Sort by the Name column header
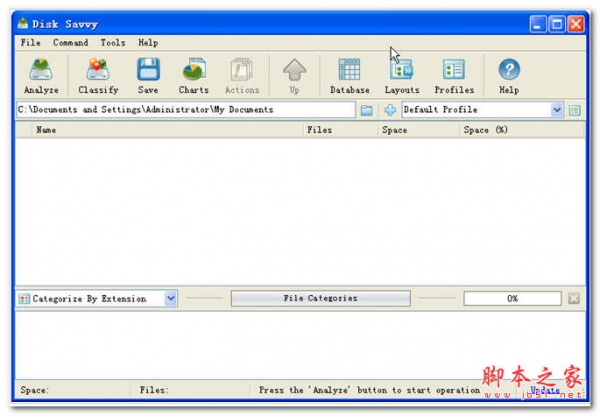Viewport: 600px width, 416px height. [168, 130]
